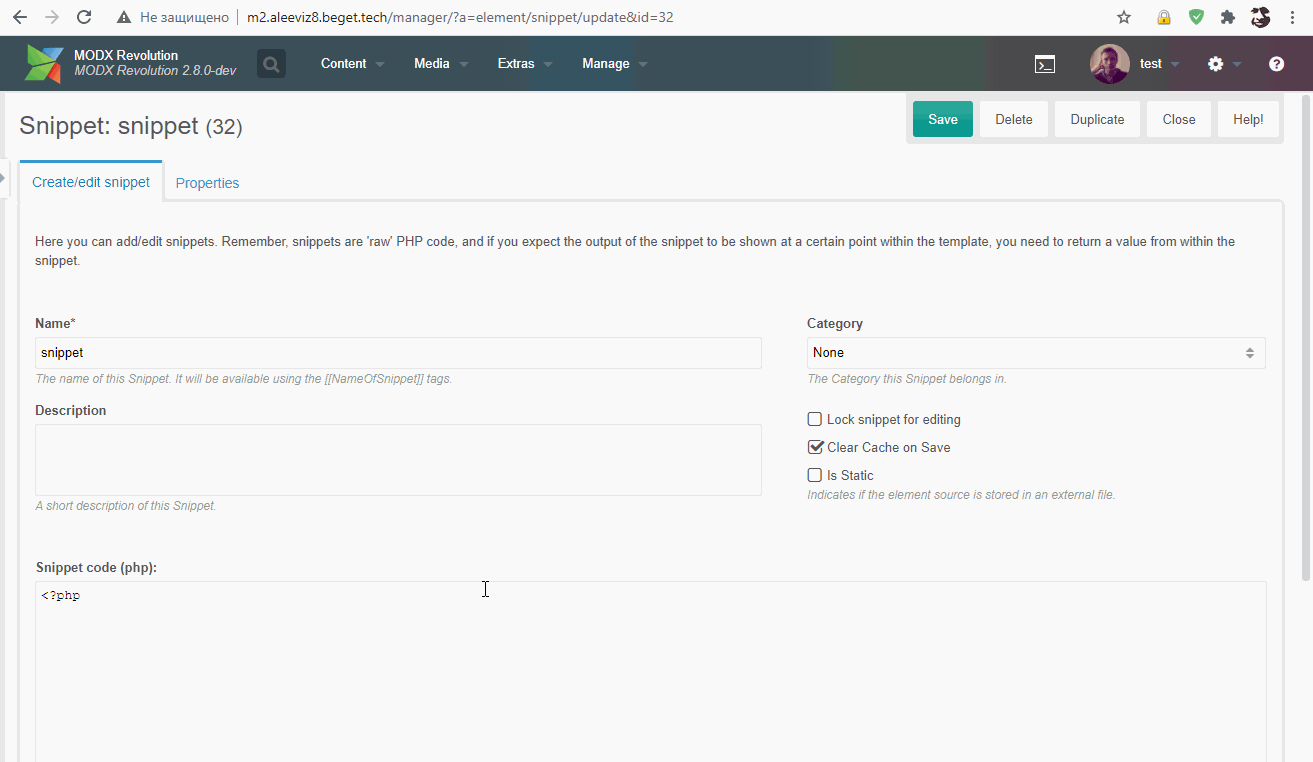Click the 'Snippet code (php):' label
The width and height of the screenshot is (1313, 762).
[96, 567]
